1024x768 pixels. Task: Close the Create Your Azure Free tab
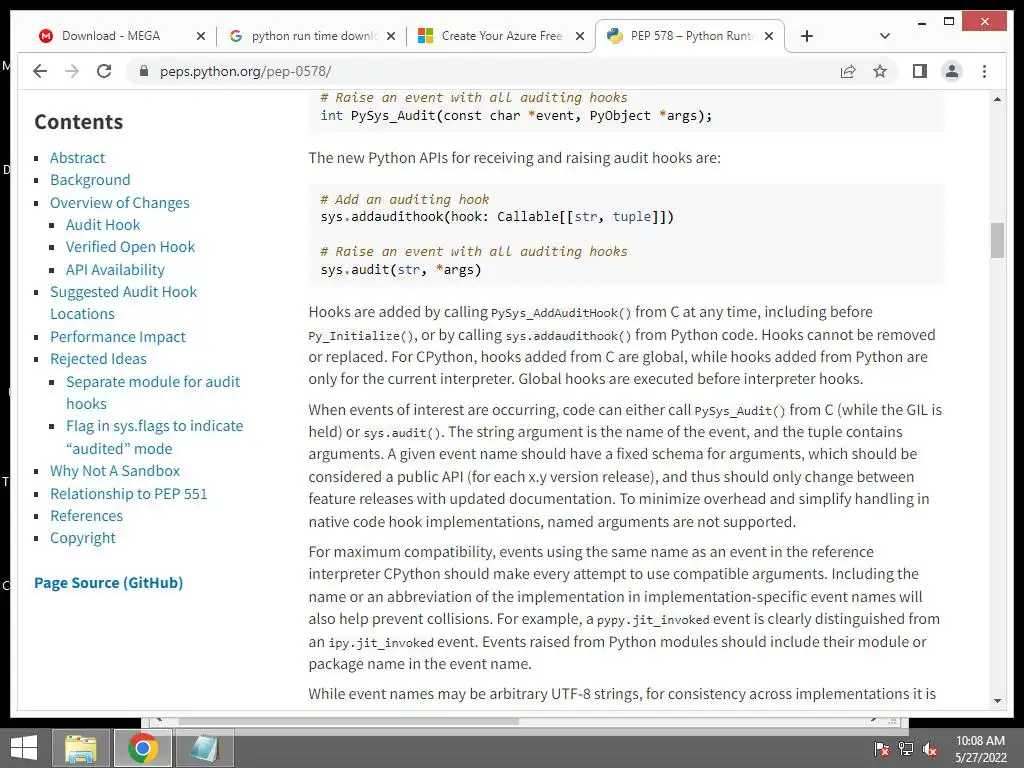pyautogui.click(x=580, y=36)
